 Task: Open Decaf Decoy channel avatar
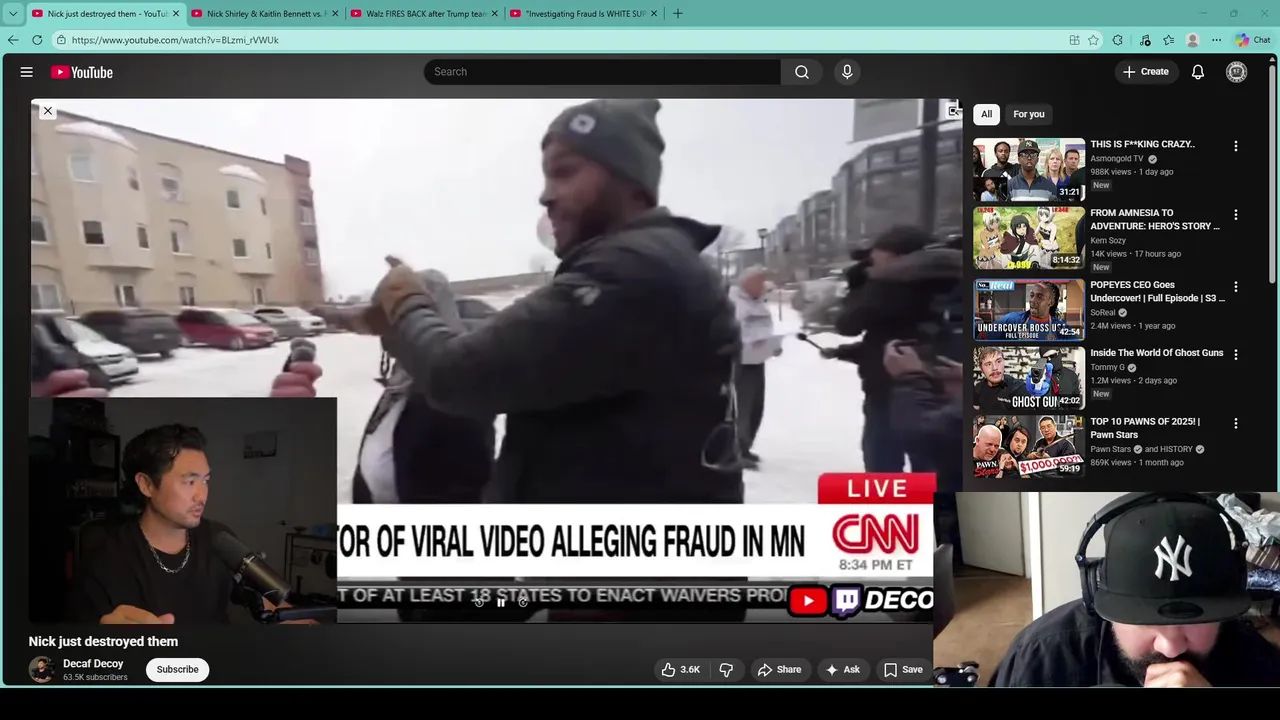pyautogui.click(x=41, y=670)
